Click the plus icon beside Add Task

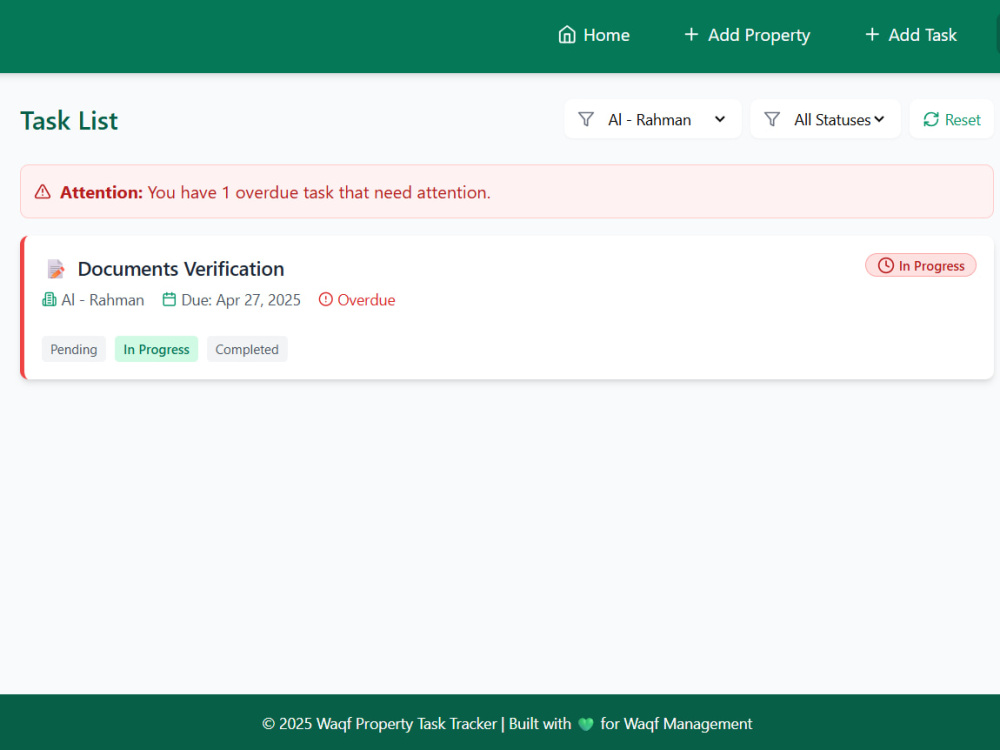pyautogui.click(x=872, y=34)
